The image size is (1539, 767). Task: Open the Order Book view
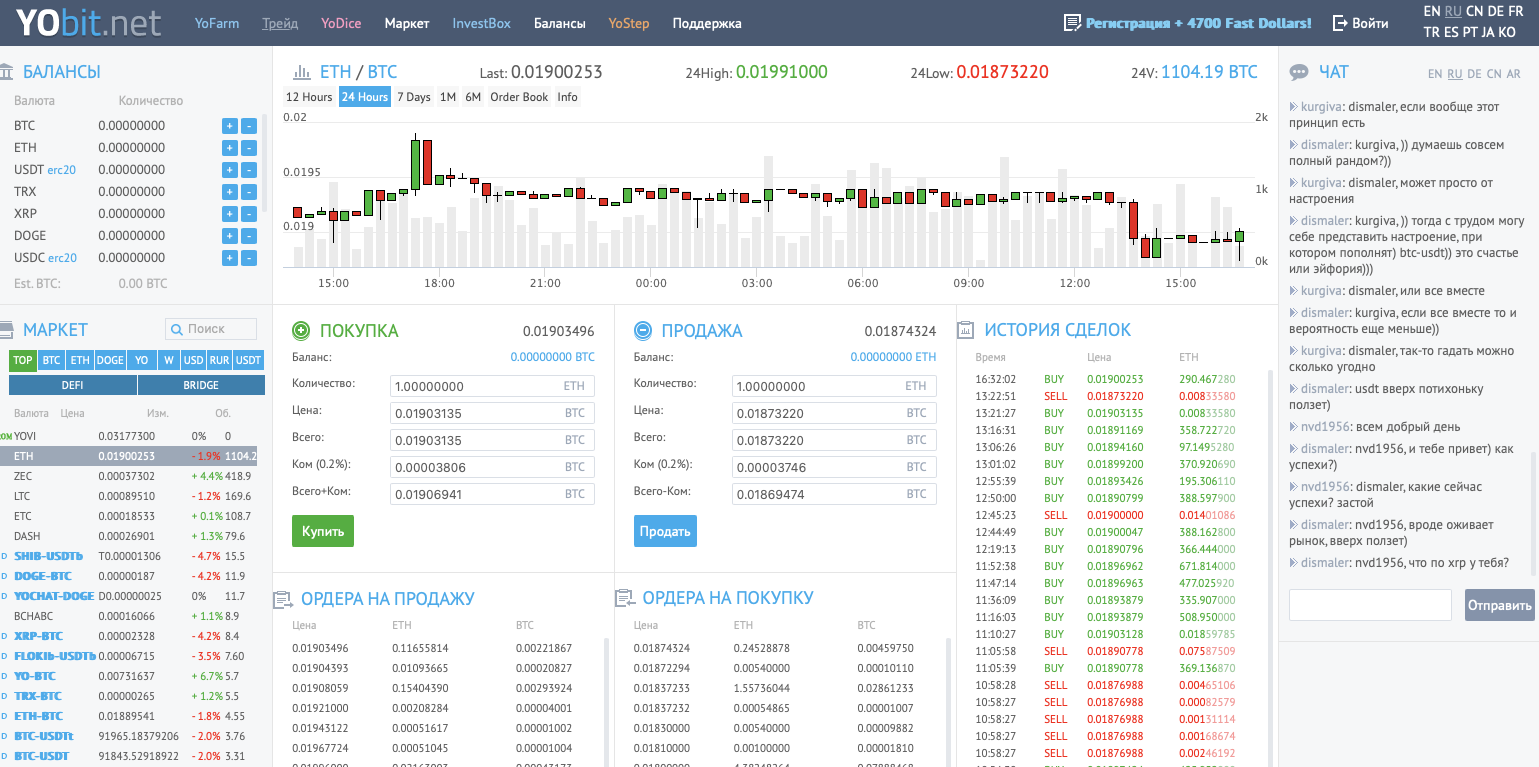click(x=519, y=97)
